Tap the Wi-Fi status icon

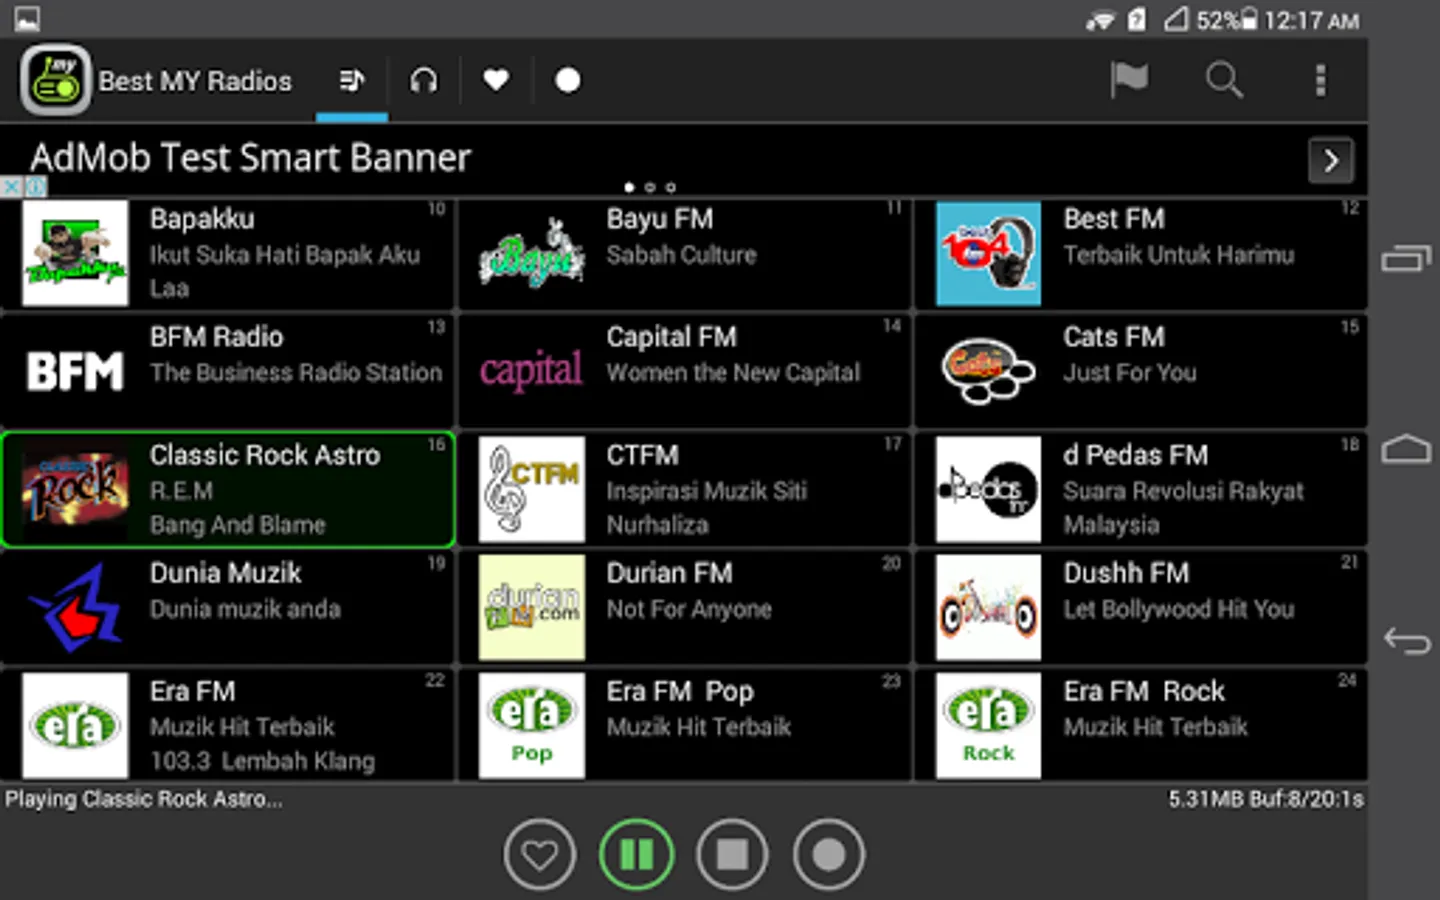point(1100,20)
